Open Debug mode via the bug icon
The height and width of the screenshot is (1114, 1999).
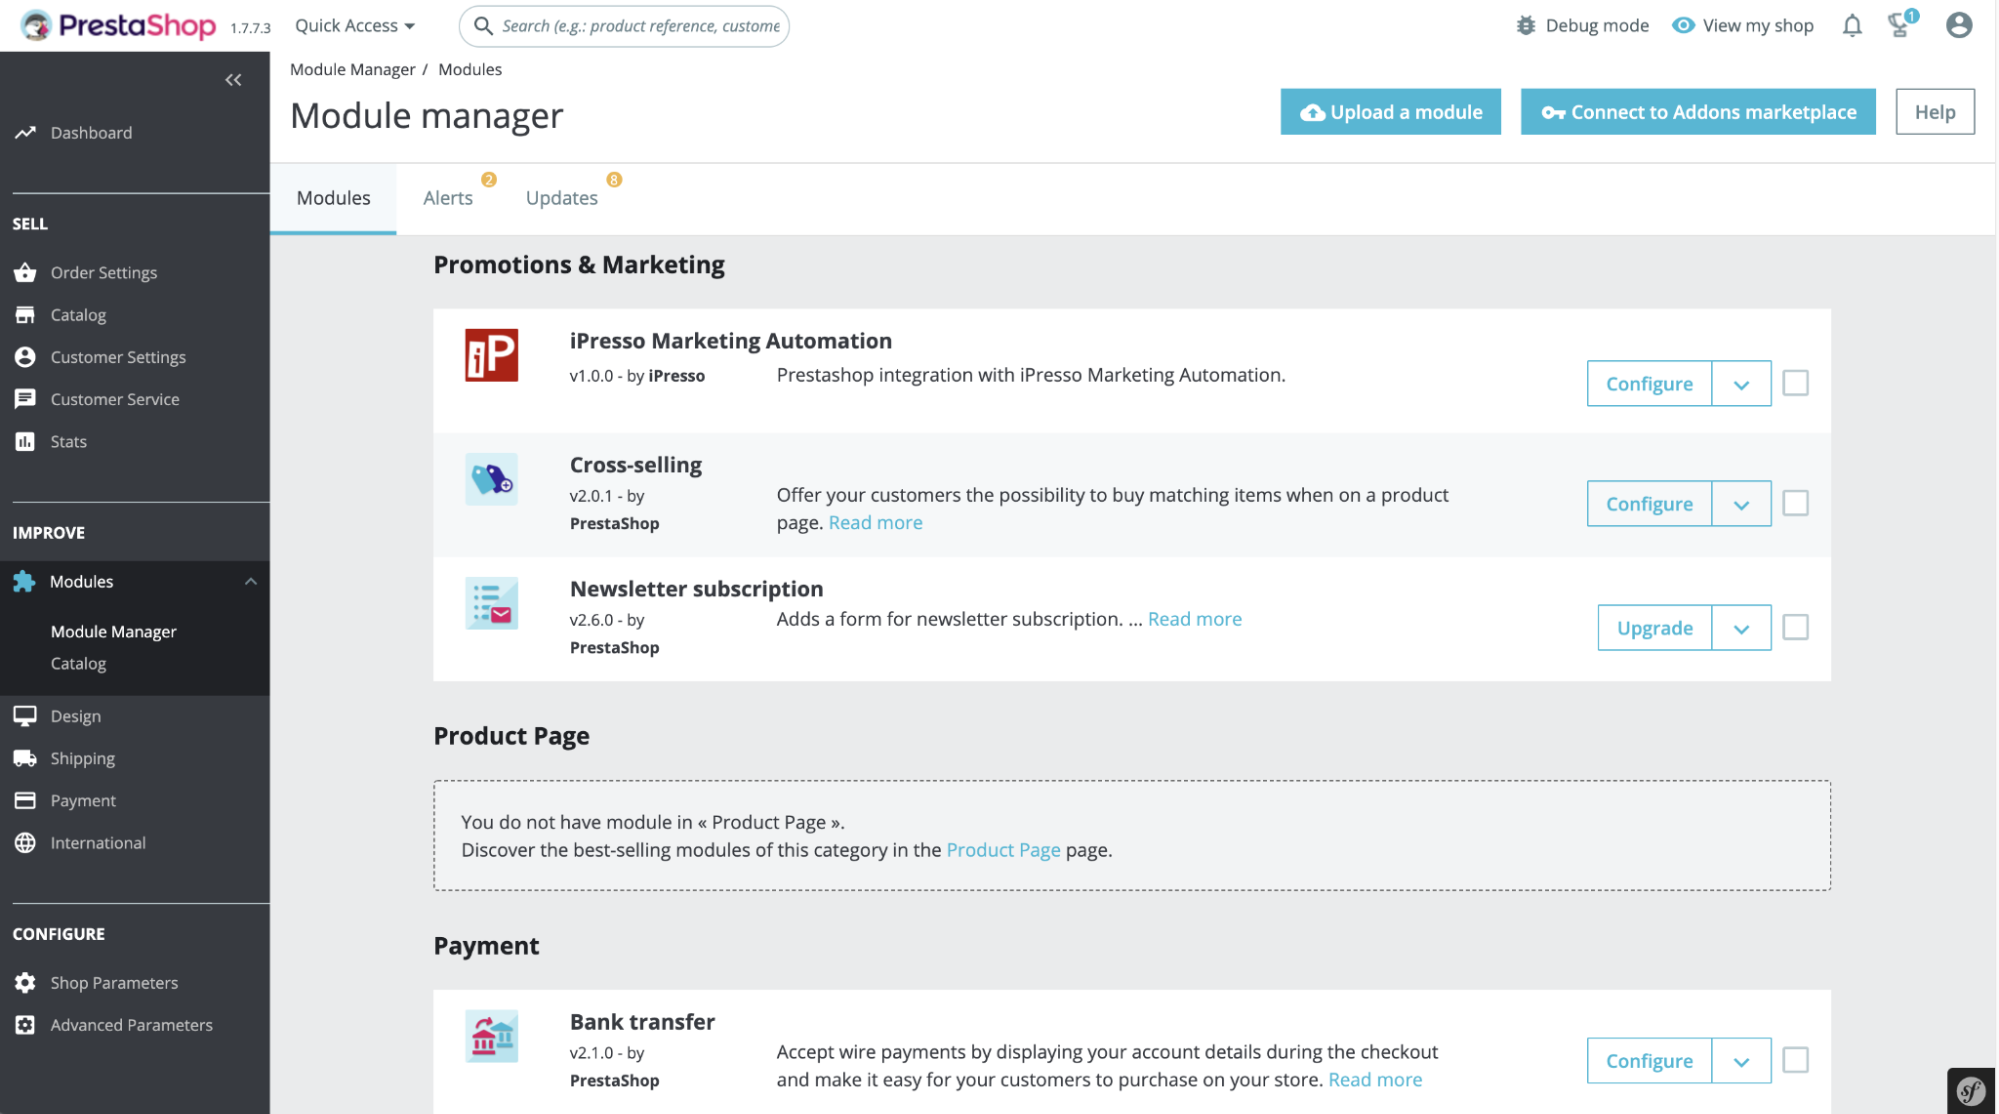pyautogui.click(x=1524, y=25)
